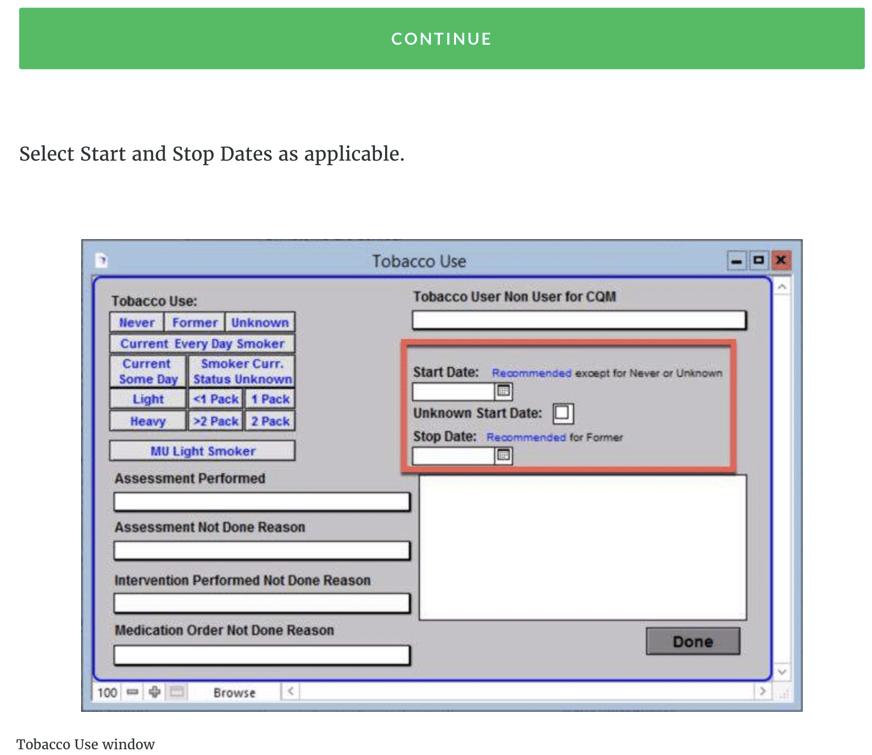Select the MU Light Smoker button
Image resolution: width=872 pixels, height=755 pixels.
(x=202, y=451)
